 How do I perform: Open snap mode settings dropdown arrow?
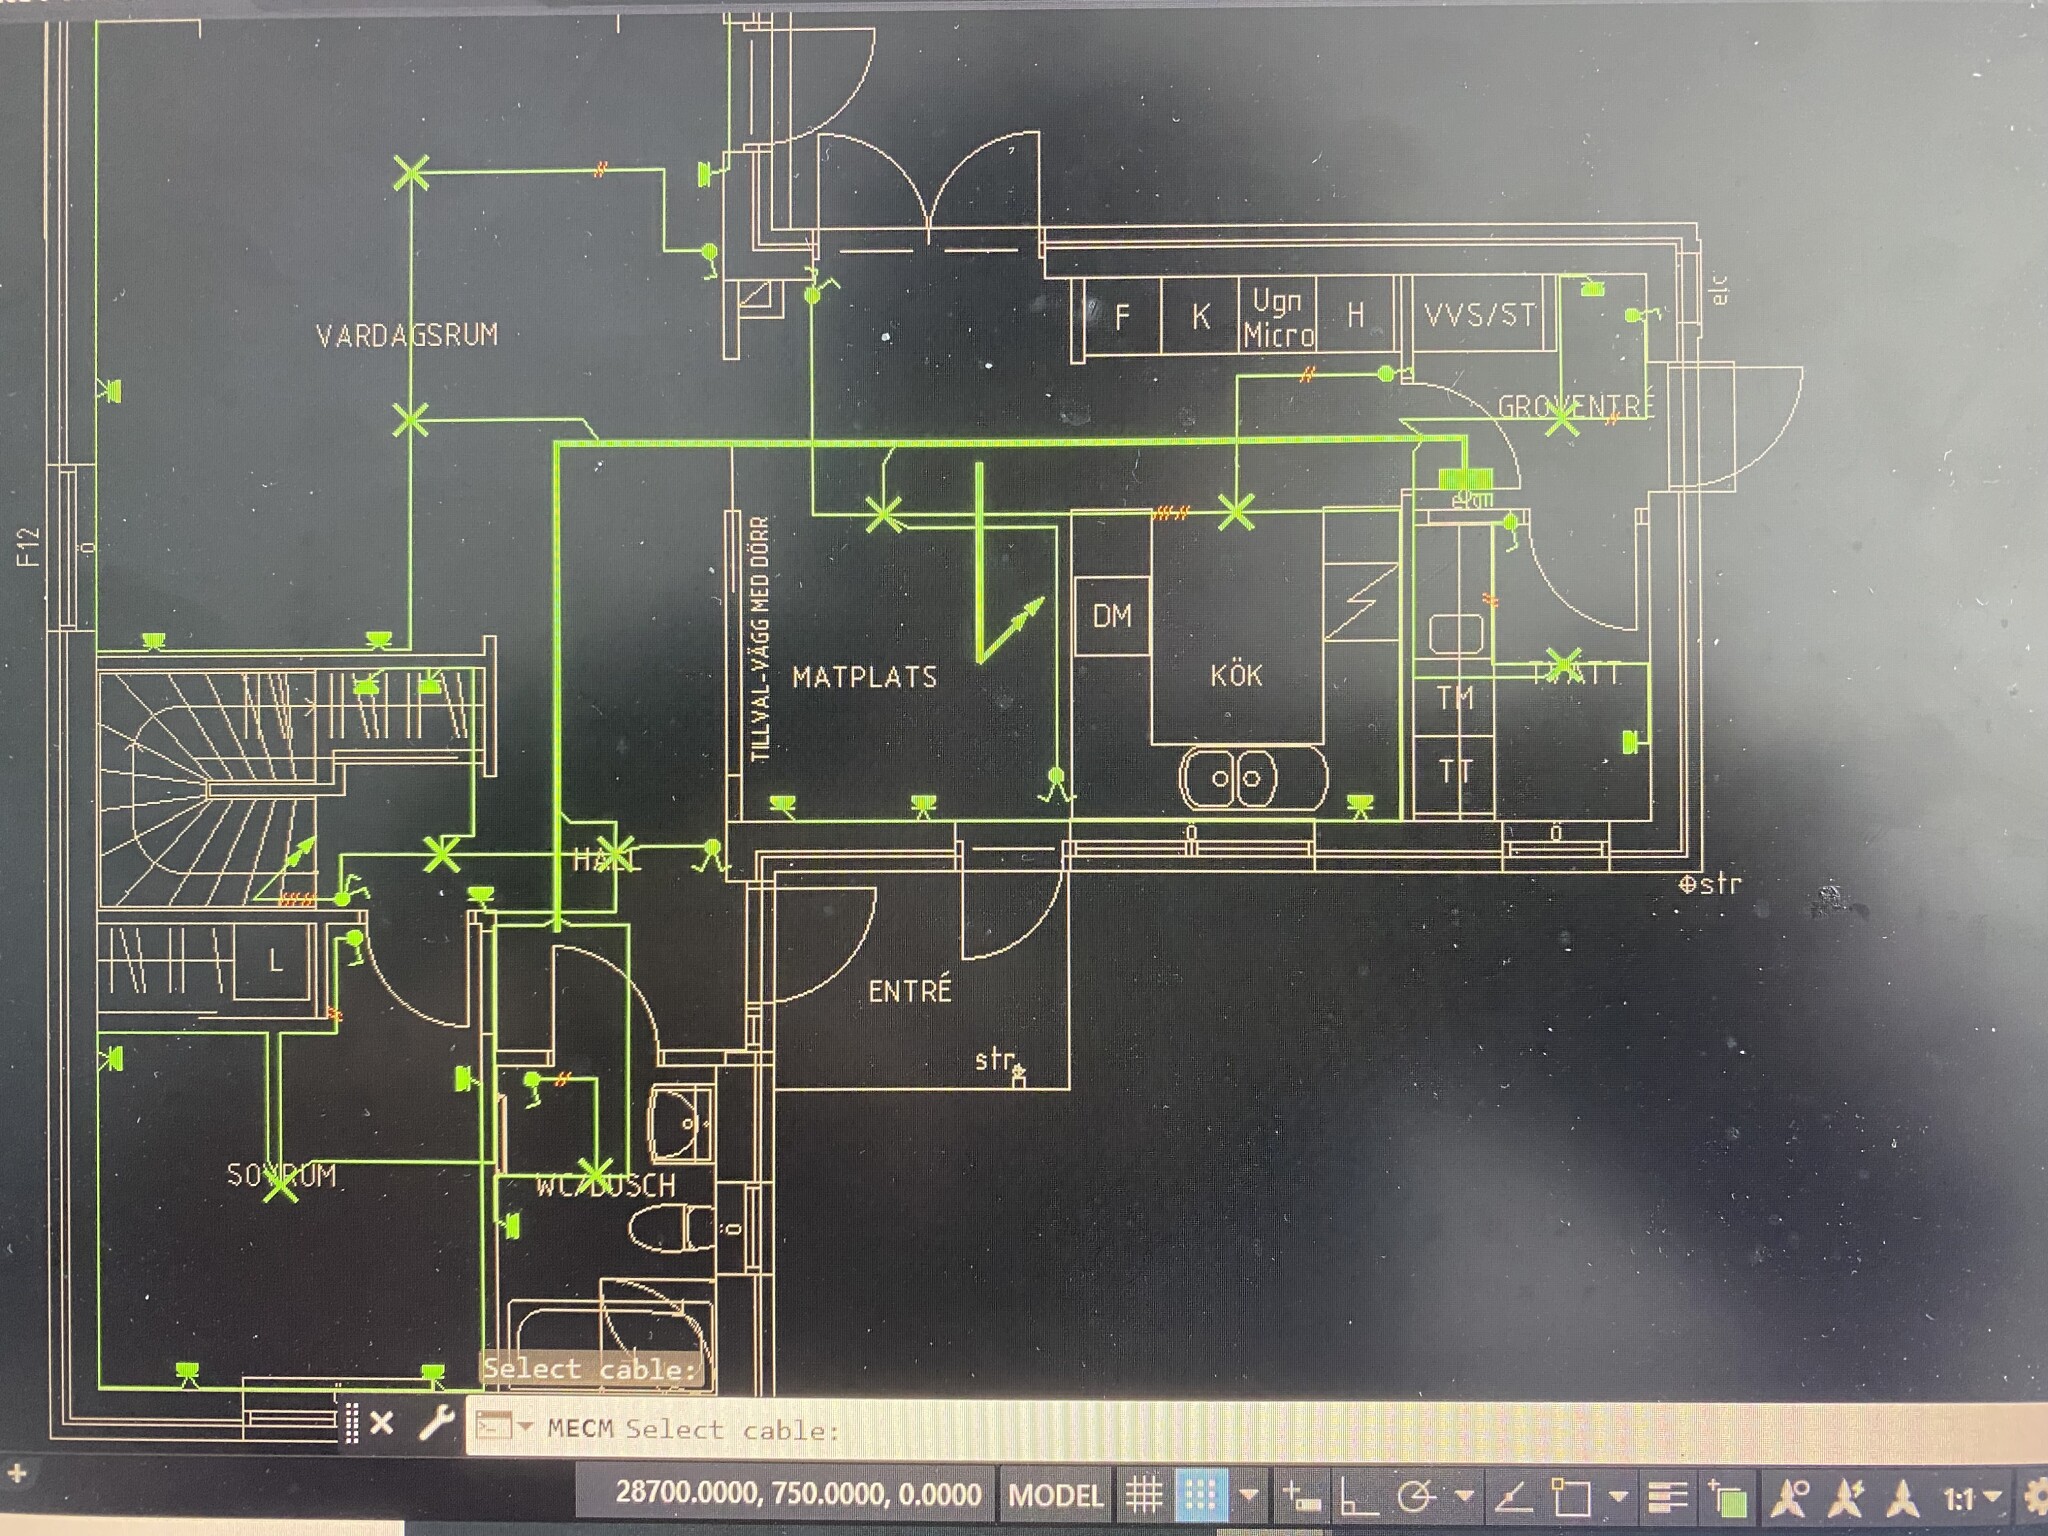click(x=1249, y=1495)
